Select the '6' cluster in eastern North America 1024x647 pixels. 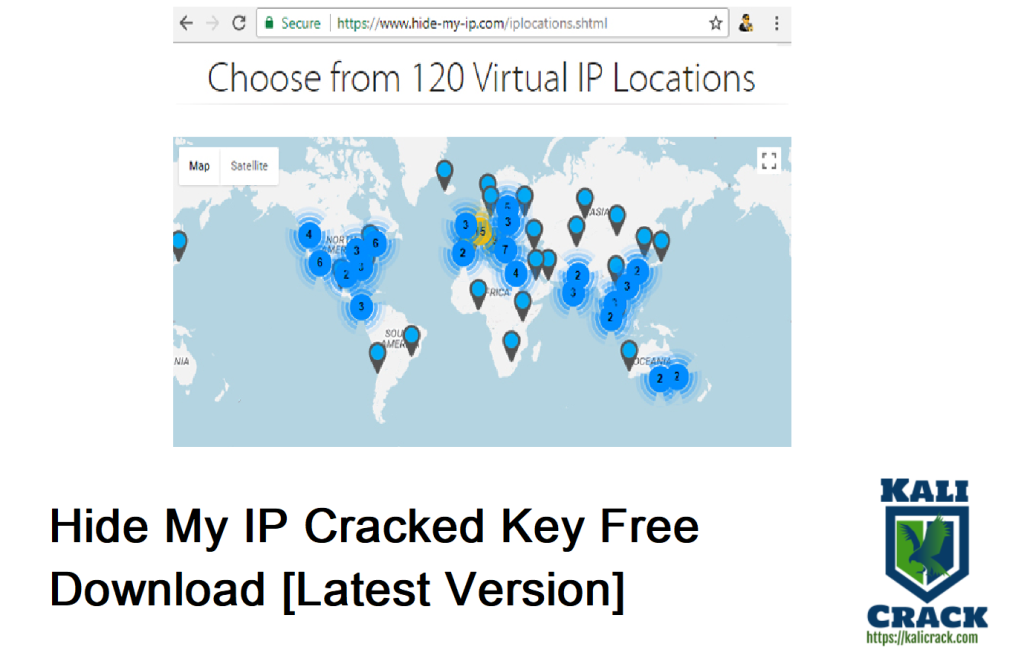(376, 243)
